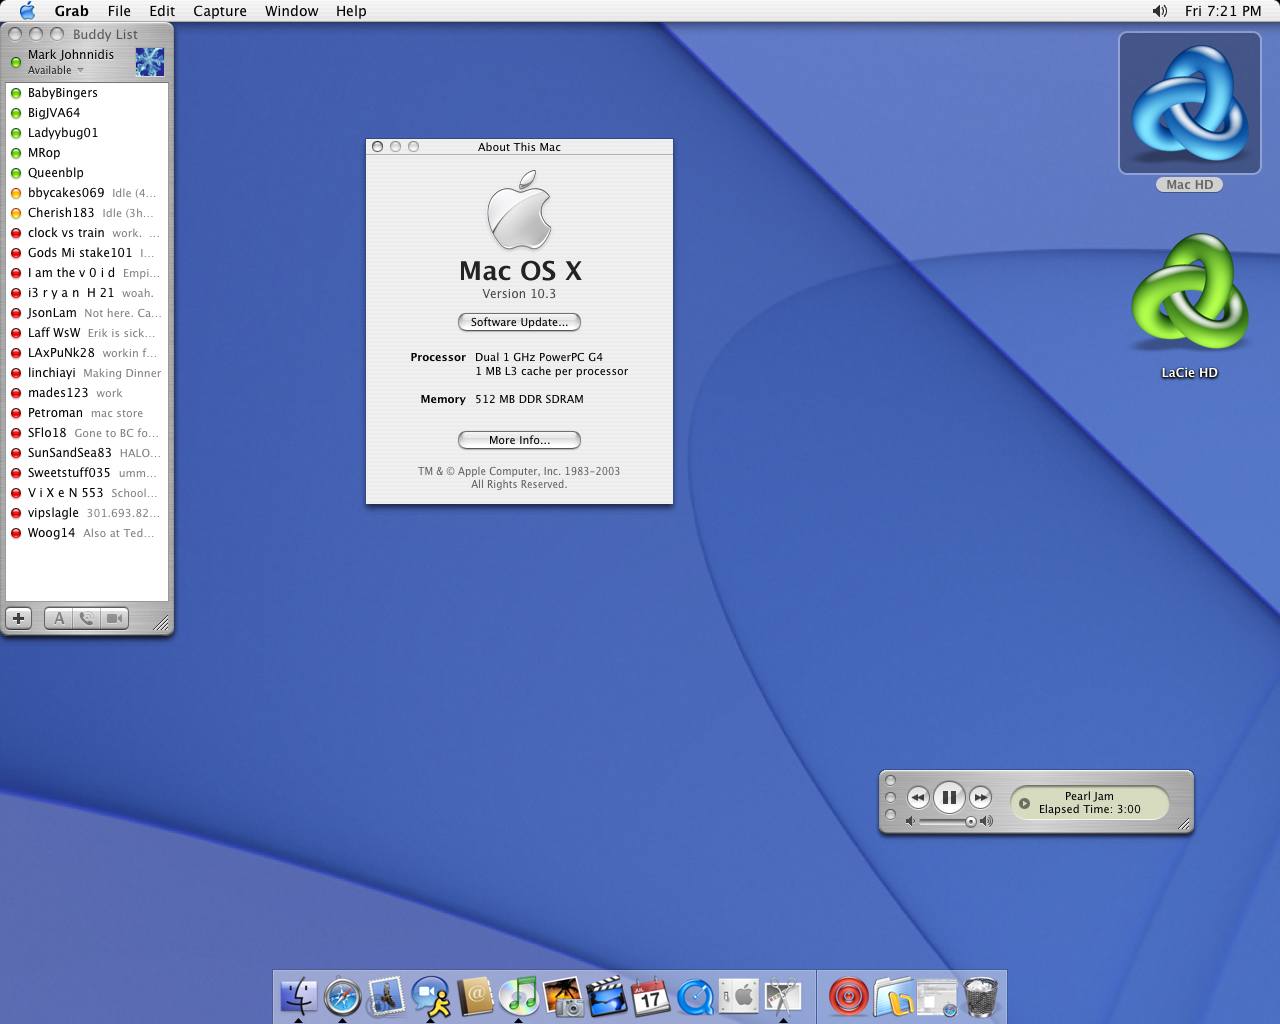Launch QuickTime Player from Dock

point(694,995)
